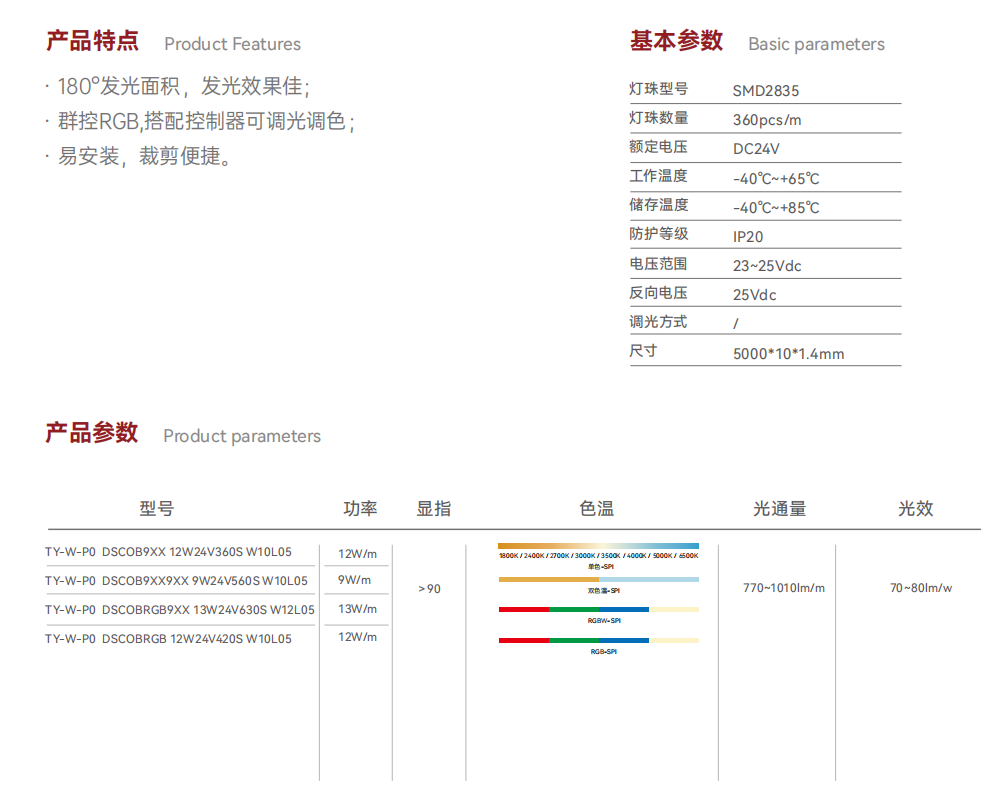This screenshot has height=790, width=1000.
Task: Select model row DSCOBRGB9XX 13W24V630S W12L05
Action: (180, 609)
